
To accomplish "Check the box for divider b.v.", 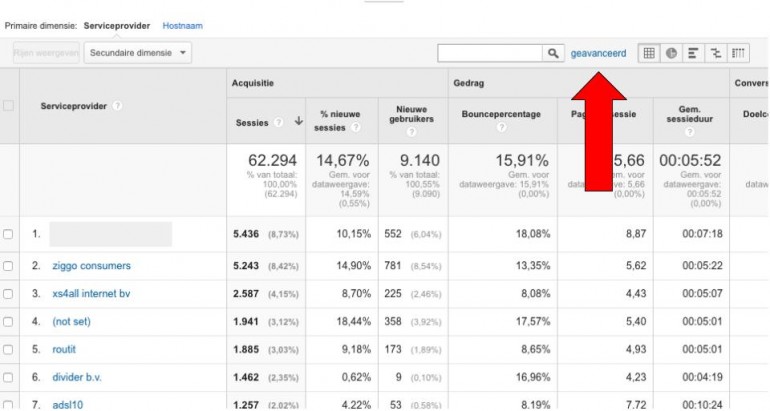I will (x=8, y=378).
